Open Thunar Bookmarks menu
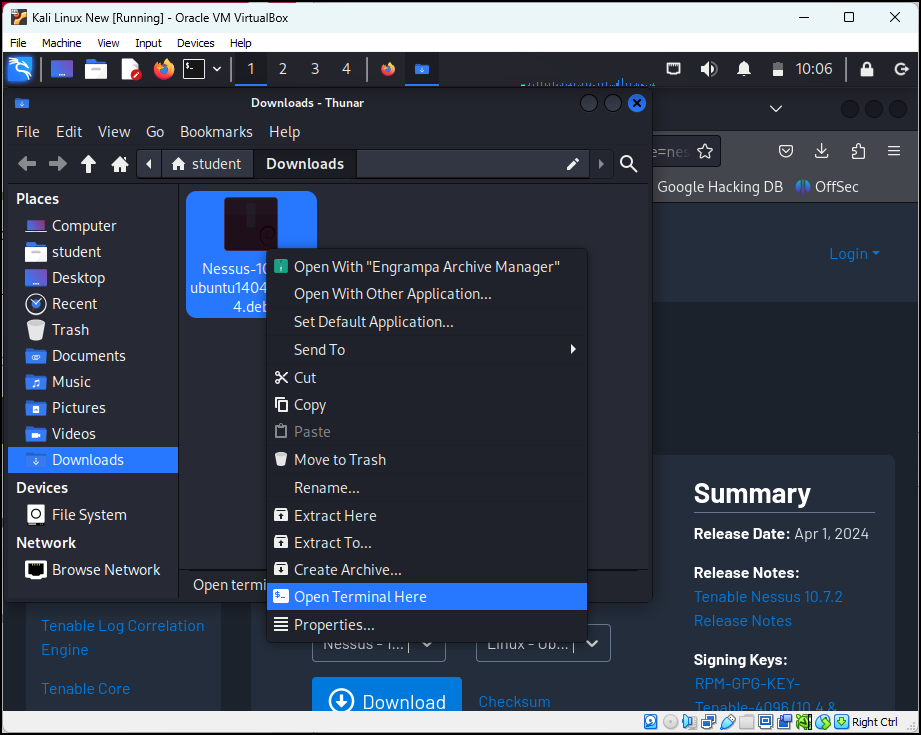 [216, 132]
